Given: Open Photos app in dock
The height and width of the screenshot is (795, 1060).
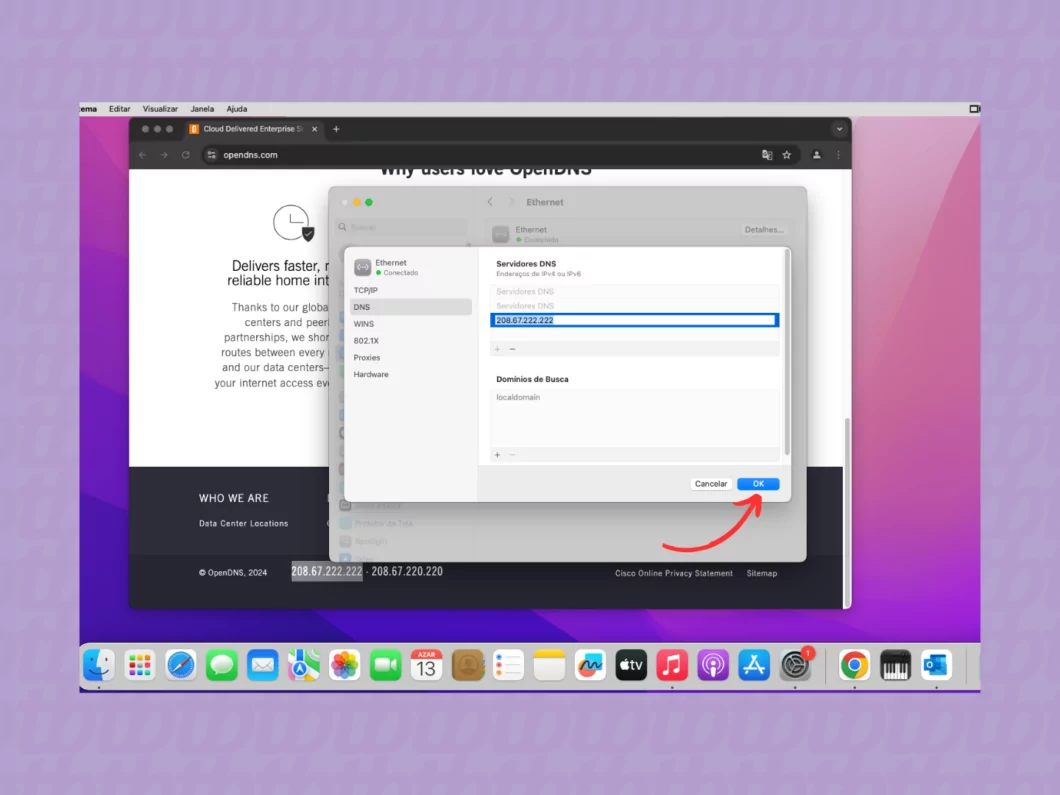Looking at the screenshot, I should click(344, 665).
